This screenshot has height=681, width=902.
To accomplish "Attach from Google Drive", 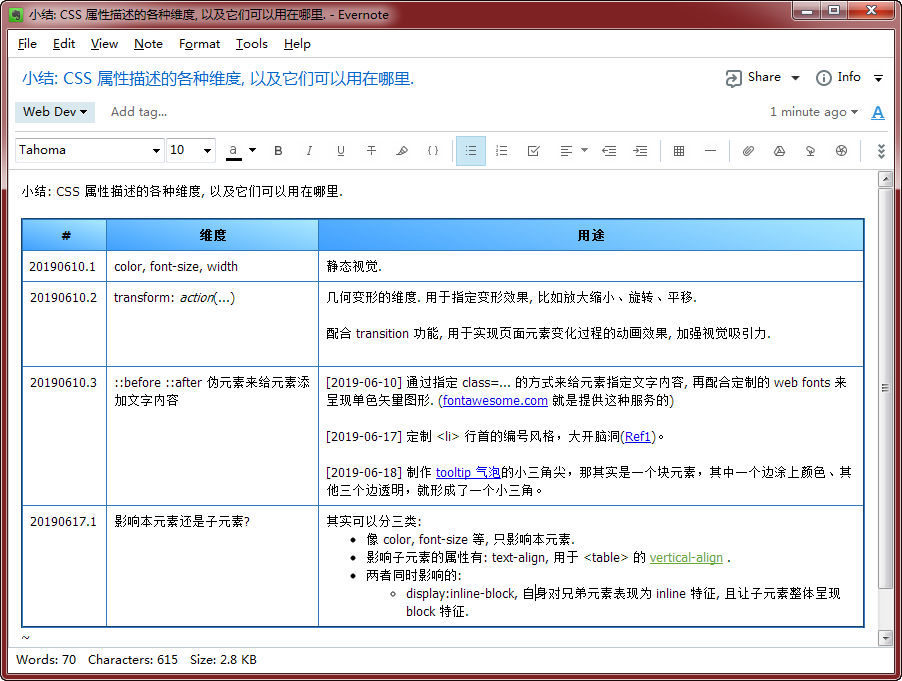I will 779,151.
